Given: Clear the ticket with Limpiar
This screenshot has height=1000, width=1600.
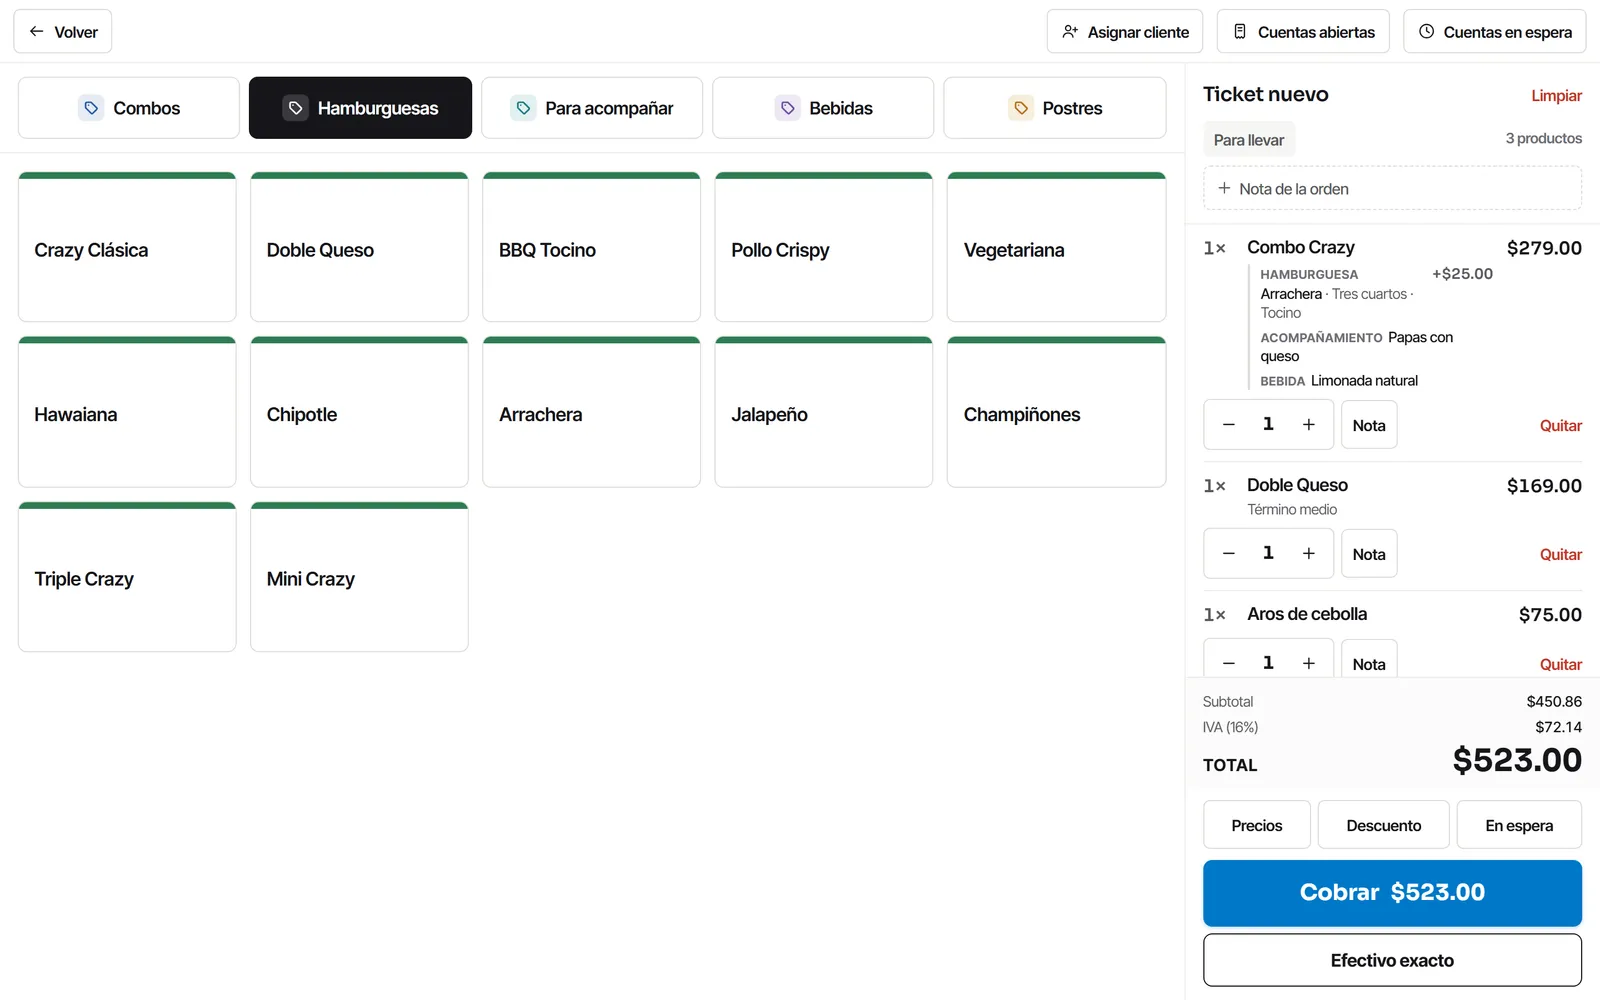Looking at the screenshot, I should pyautogui.click(x=1556, y=96).
